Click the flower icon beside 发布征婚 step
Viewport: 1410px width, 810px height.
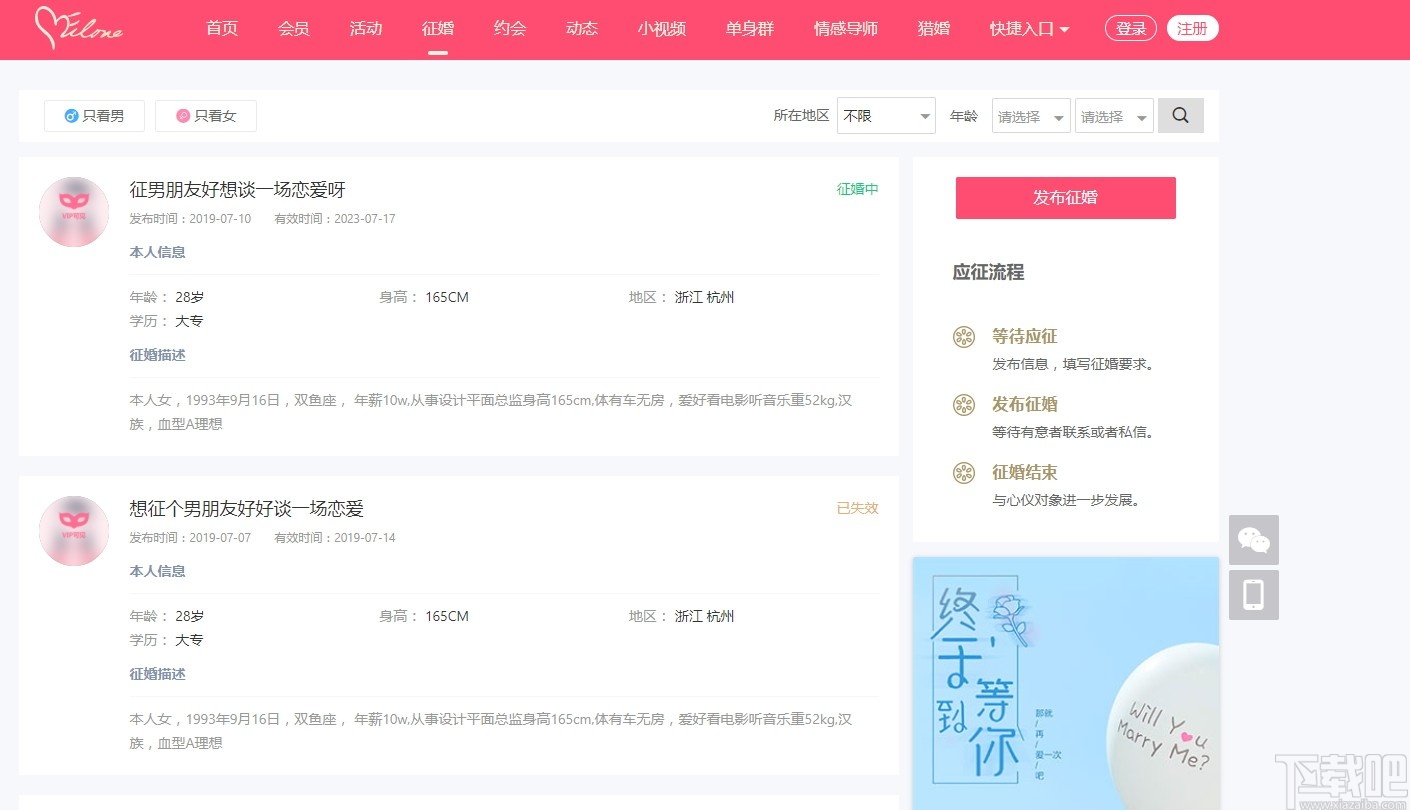(x=963, y=405)
